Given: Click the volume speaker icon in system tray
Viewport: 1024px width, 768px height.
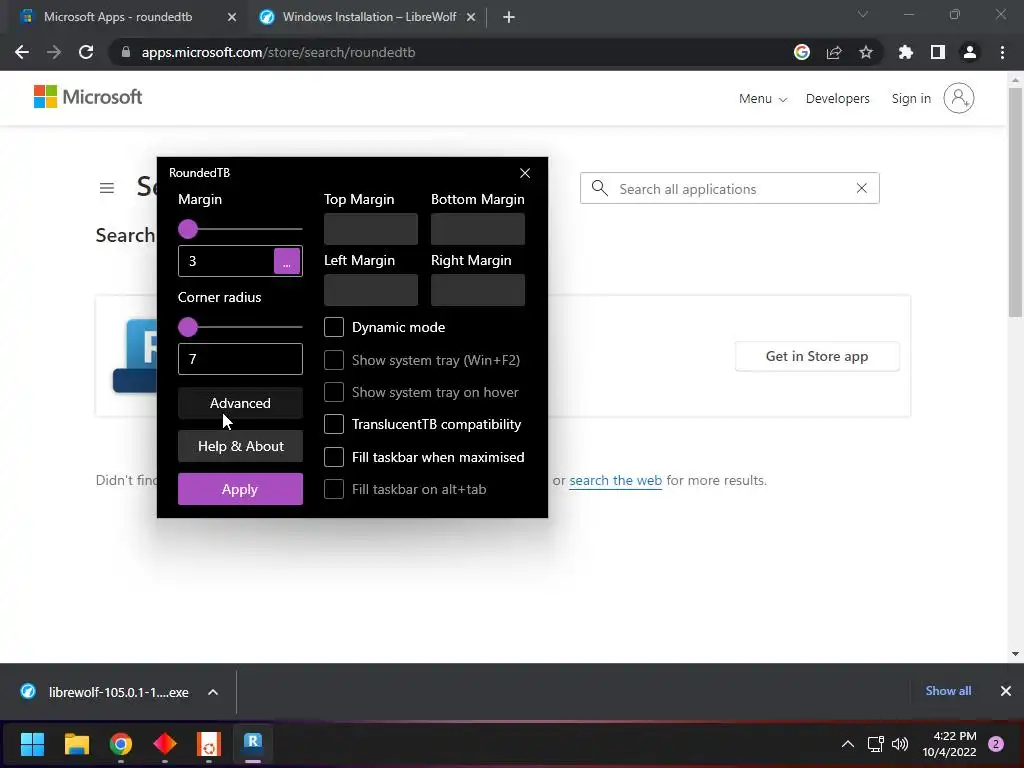Looking at the screenshot, I should pyautogui.click(x=900, y=744).
